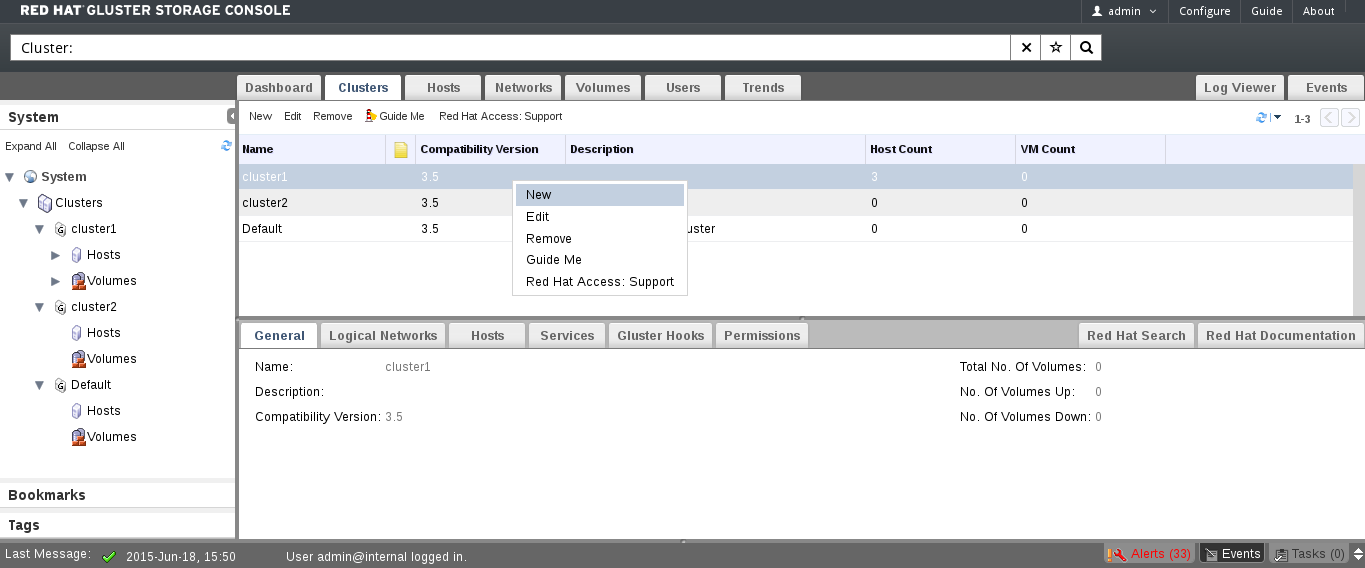Open the Networks tab
The height and width of the screenshot is (568, 1365).
pos(523,88)
